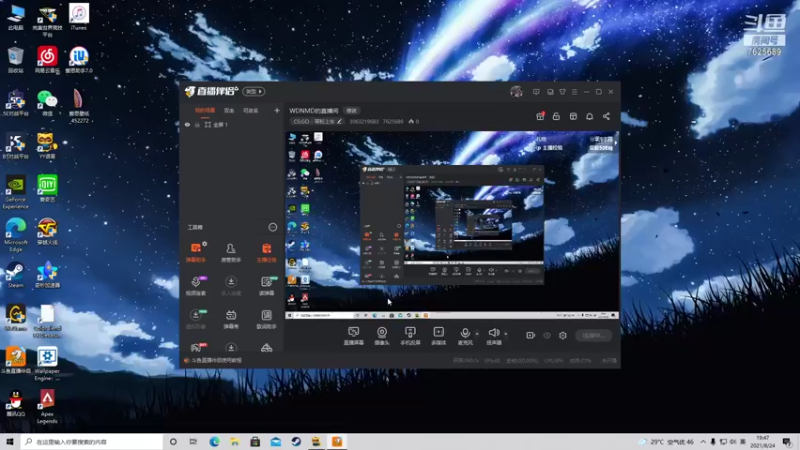This screenshot has width=800, height=450.
Task: Open the mode switch pill next to logo
Action: 253,91
